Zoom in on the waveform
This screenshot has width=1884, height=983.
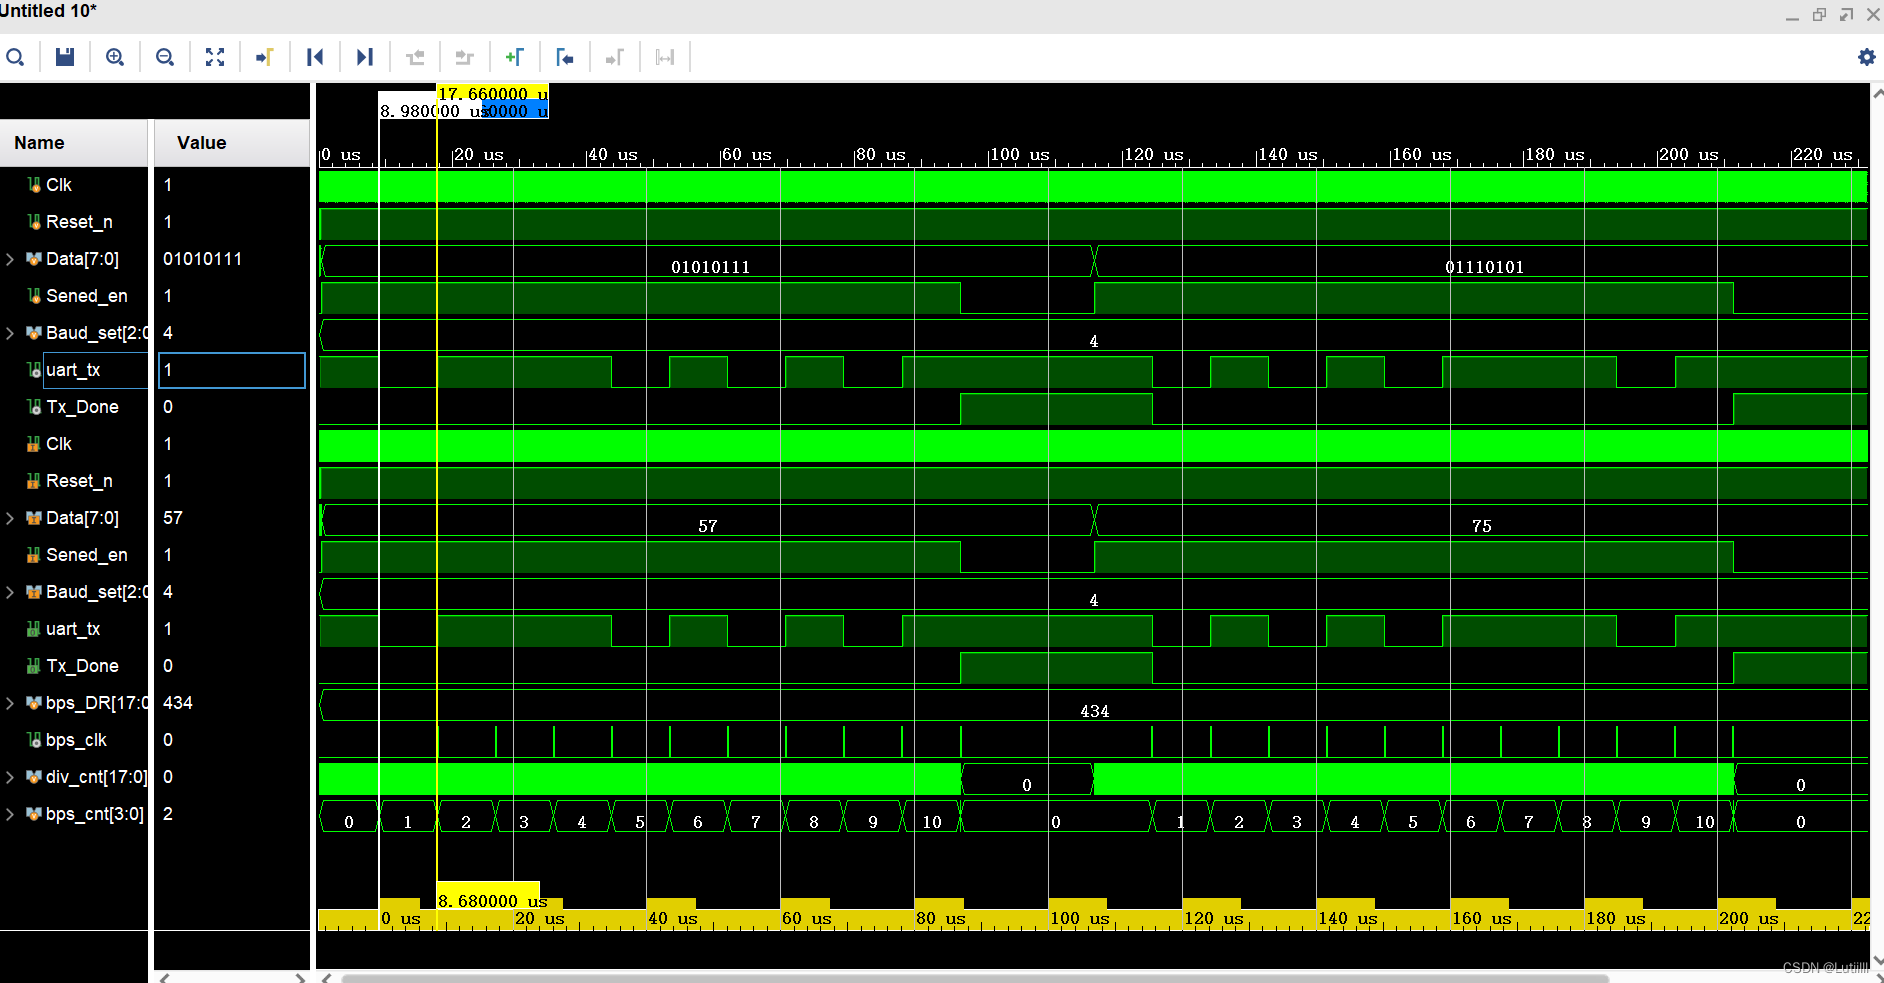115,57
